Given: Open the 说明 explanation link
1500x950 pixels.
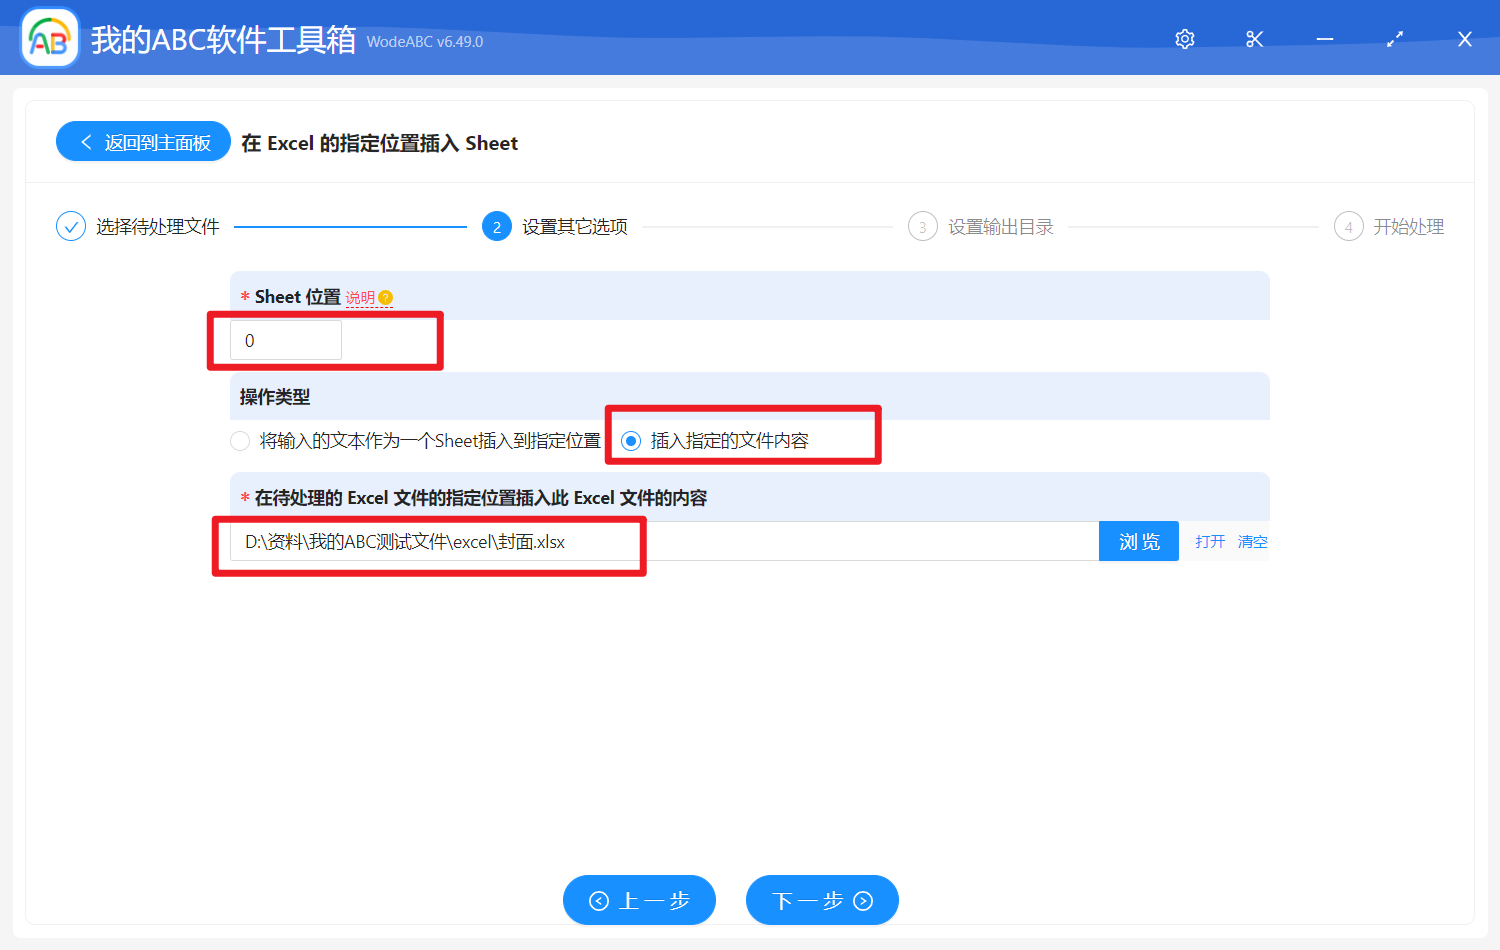Looking at the screenshot, I should tap(362, 296).
